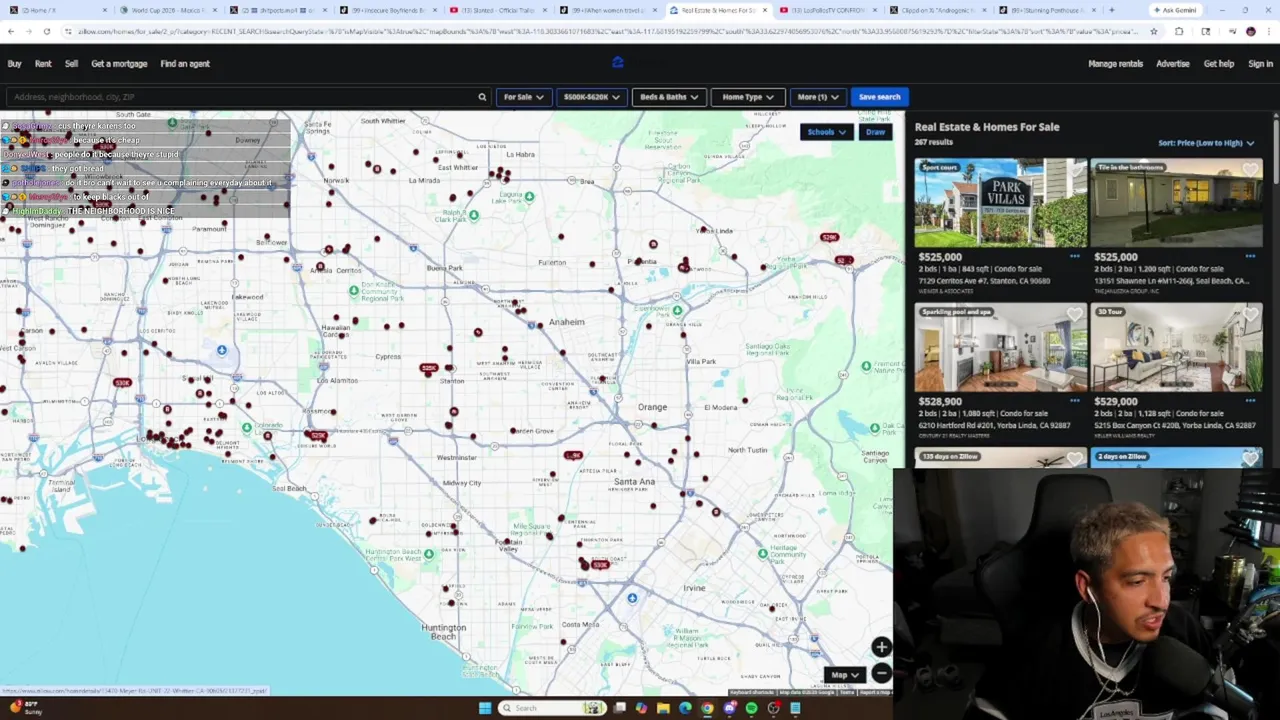
Task: Save the $525,000 Cerritos Ave listing with the heart
Action: [x=1075, y=170]
